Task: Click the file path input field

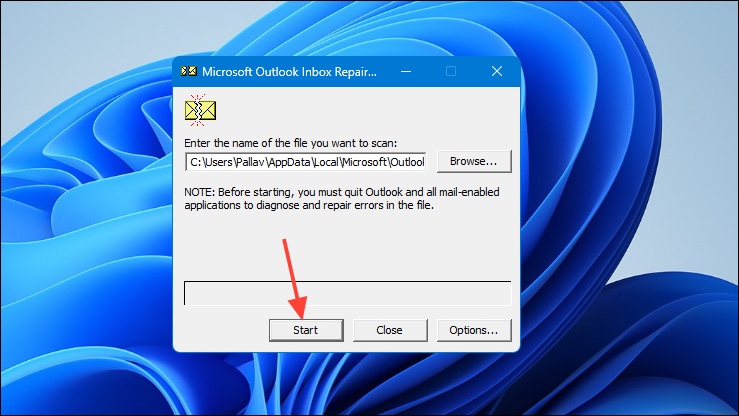Action: (x=306, y=162)
